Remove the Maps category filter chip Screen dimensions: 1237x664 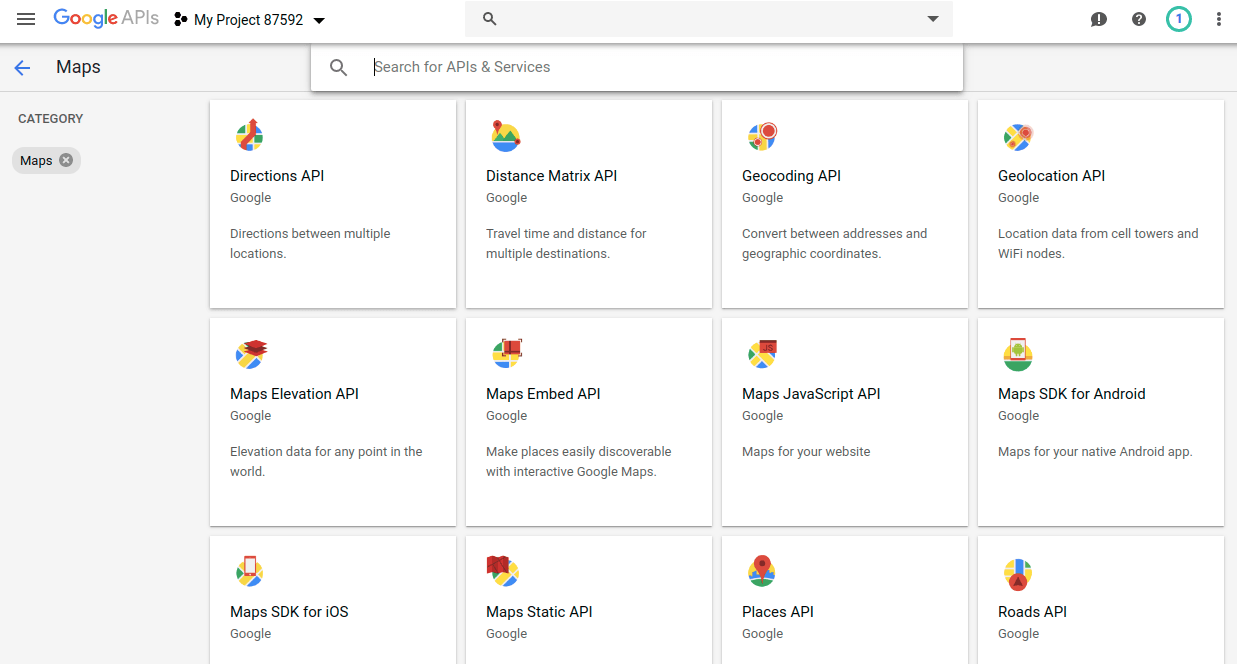(x=66, y=160)
